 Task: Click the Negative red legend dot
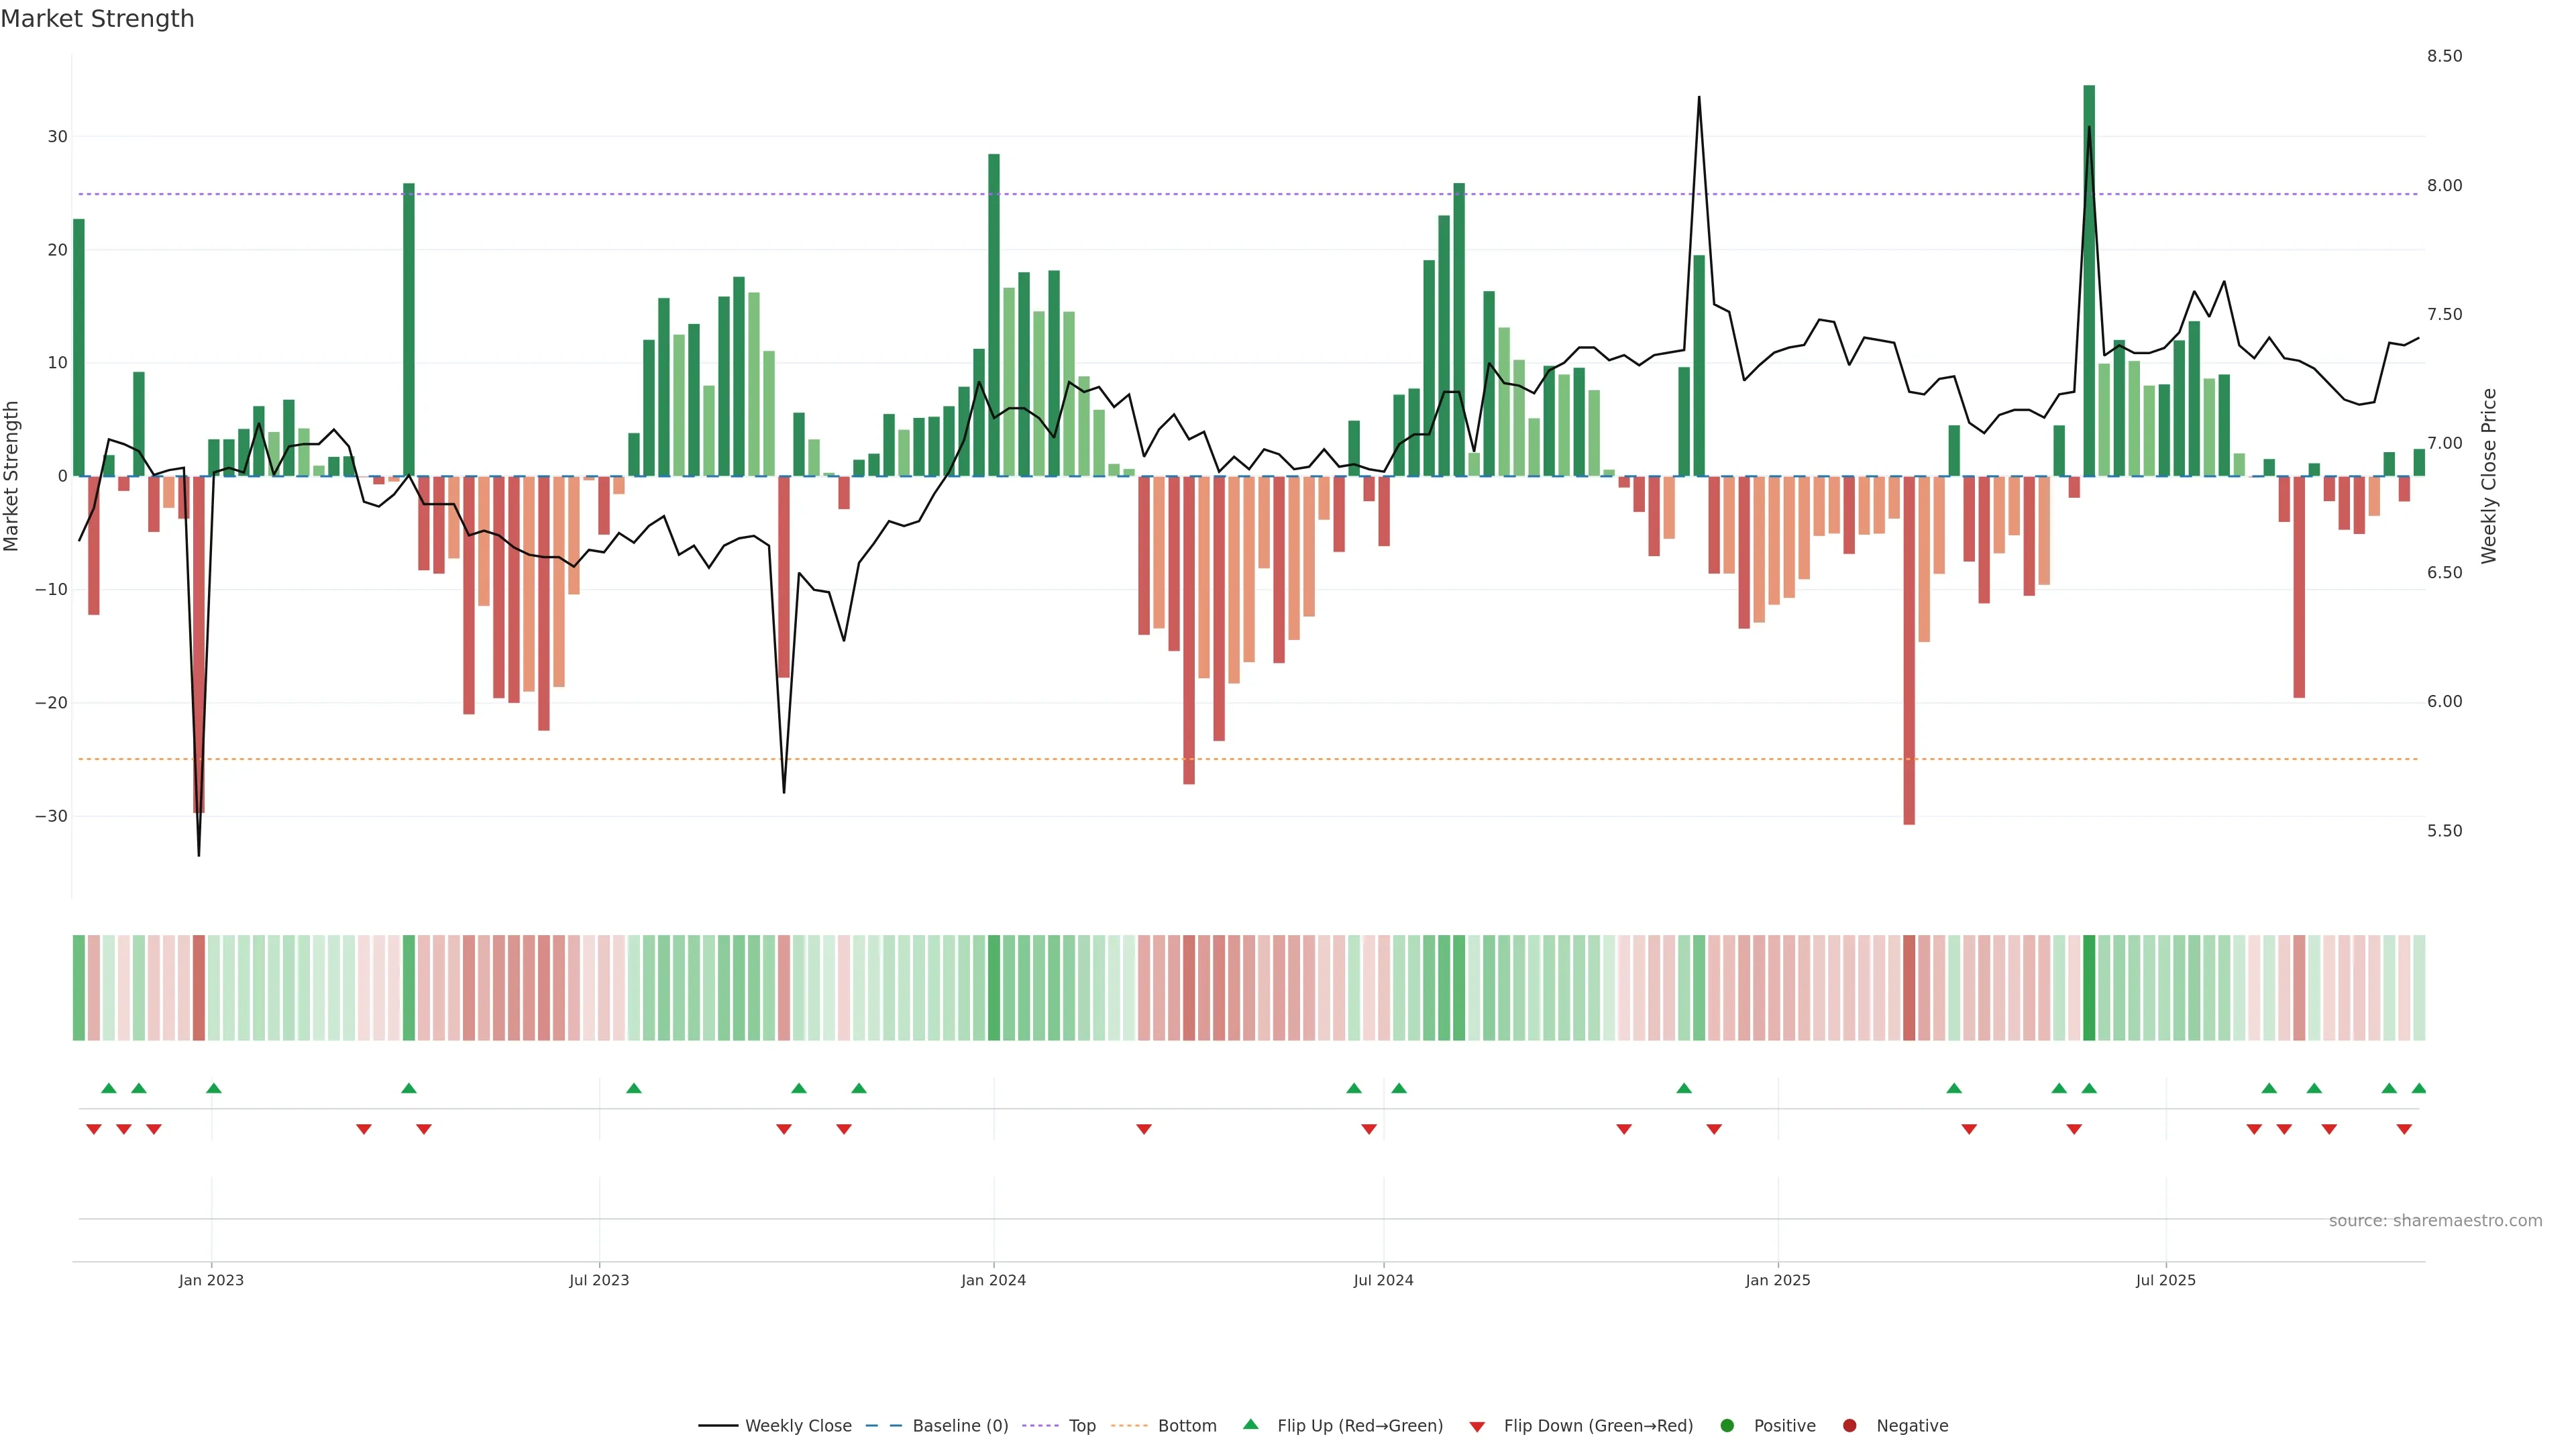click(x=1849, y=1425)
